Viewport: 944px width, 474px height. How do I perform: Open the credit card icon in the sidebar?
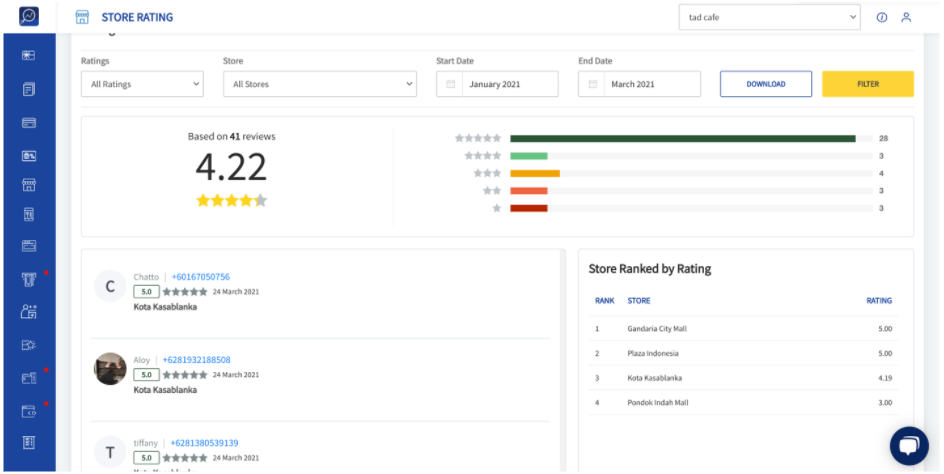[29, 123]
